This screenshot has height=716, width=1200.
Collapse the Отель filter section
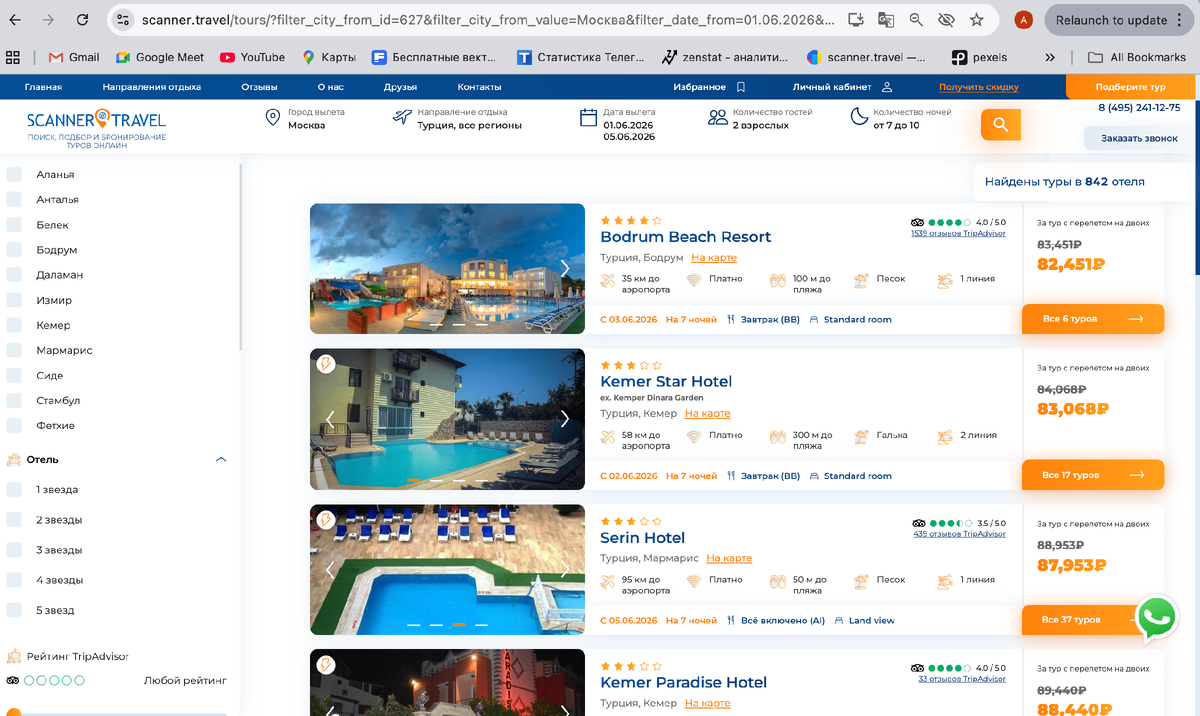(221, 460)
